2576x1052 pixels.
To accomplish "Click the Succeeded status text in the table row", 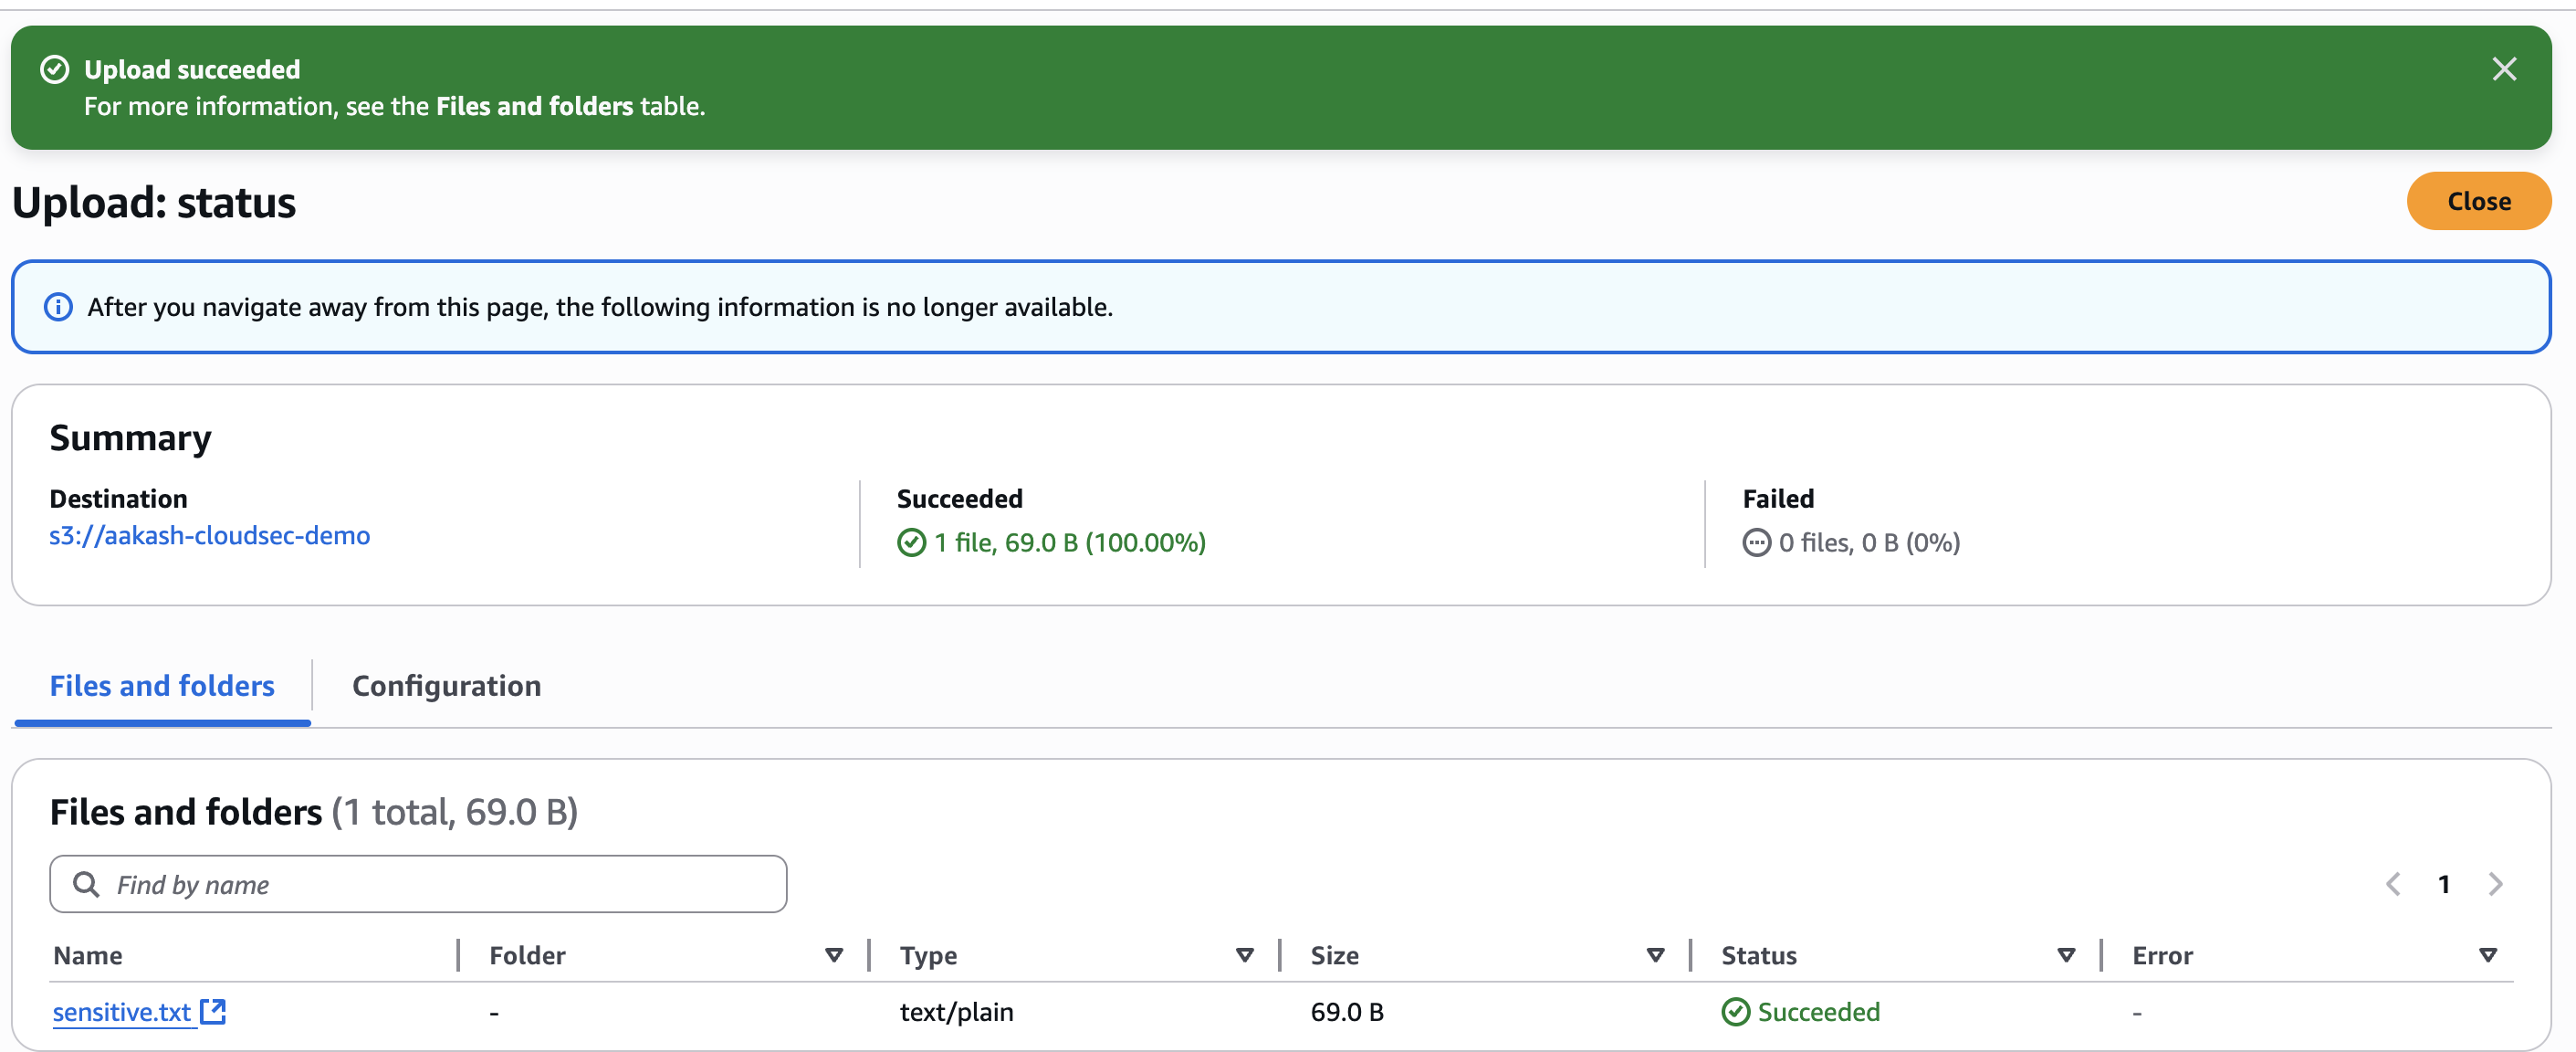I will (1818, 1012).
